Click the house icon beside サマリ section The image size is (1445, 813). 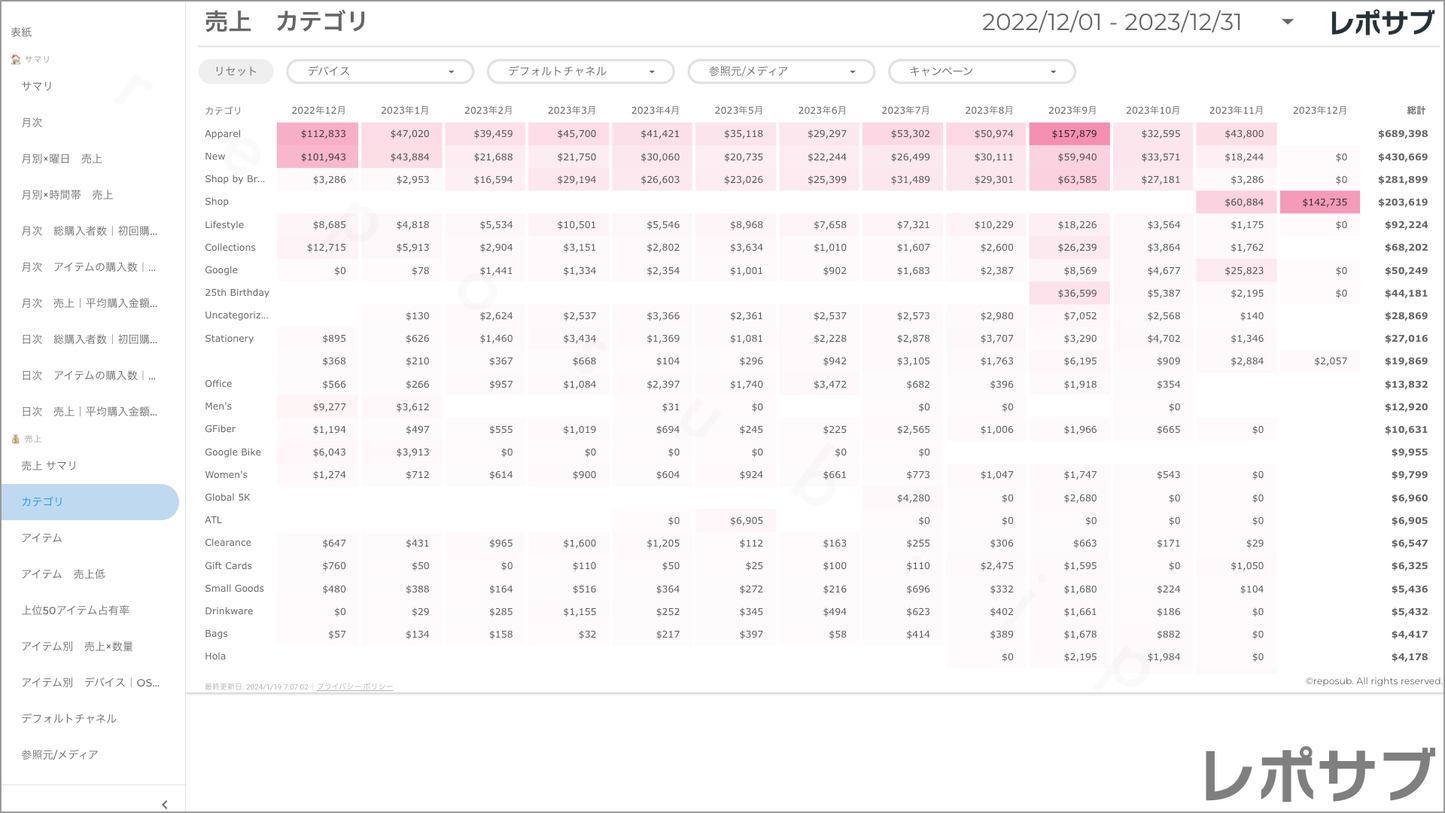(15, 60)
